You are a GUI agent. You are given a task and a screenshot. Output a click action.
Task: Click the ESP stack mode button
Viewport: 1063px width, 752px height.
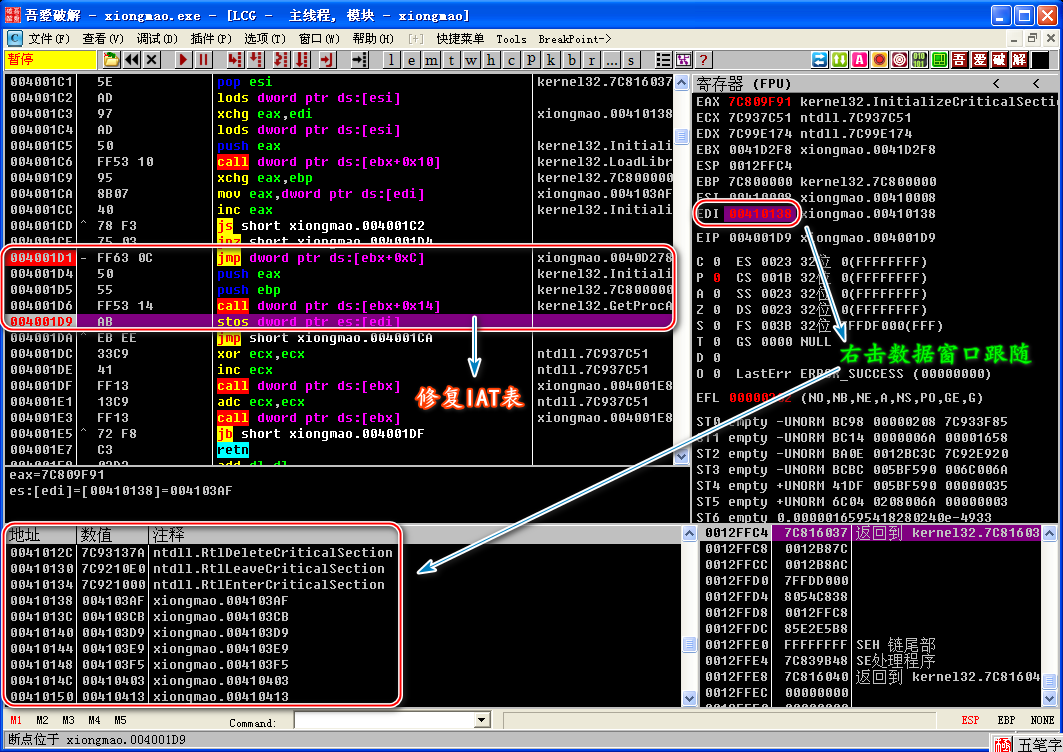[970, 720]
